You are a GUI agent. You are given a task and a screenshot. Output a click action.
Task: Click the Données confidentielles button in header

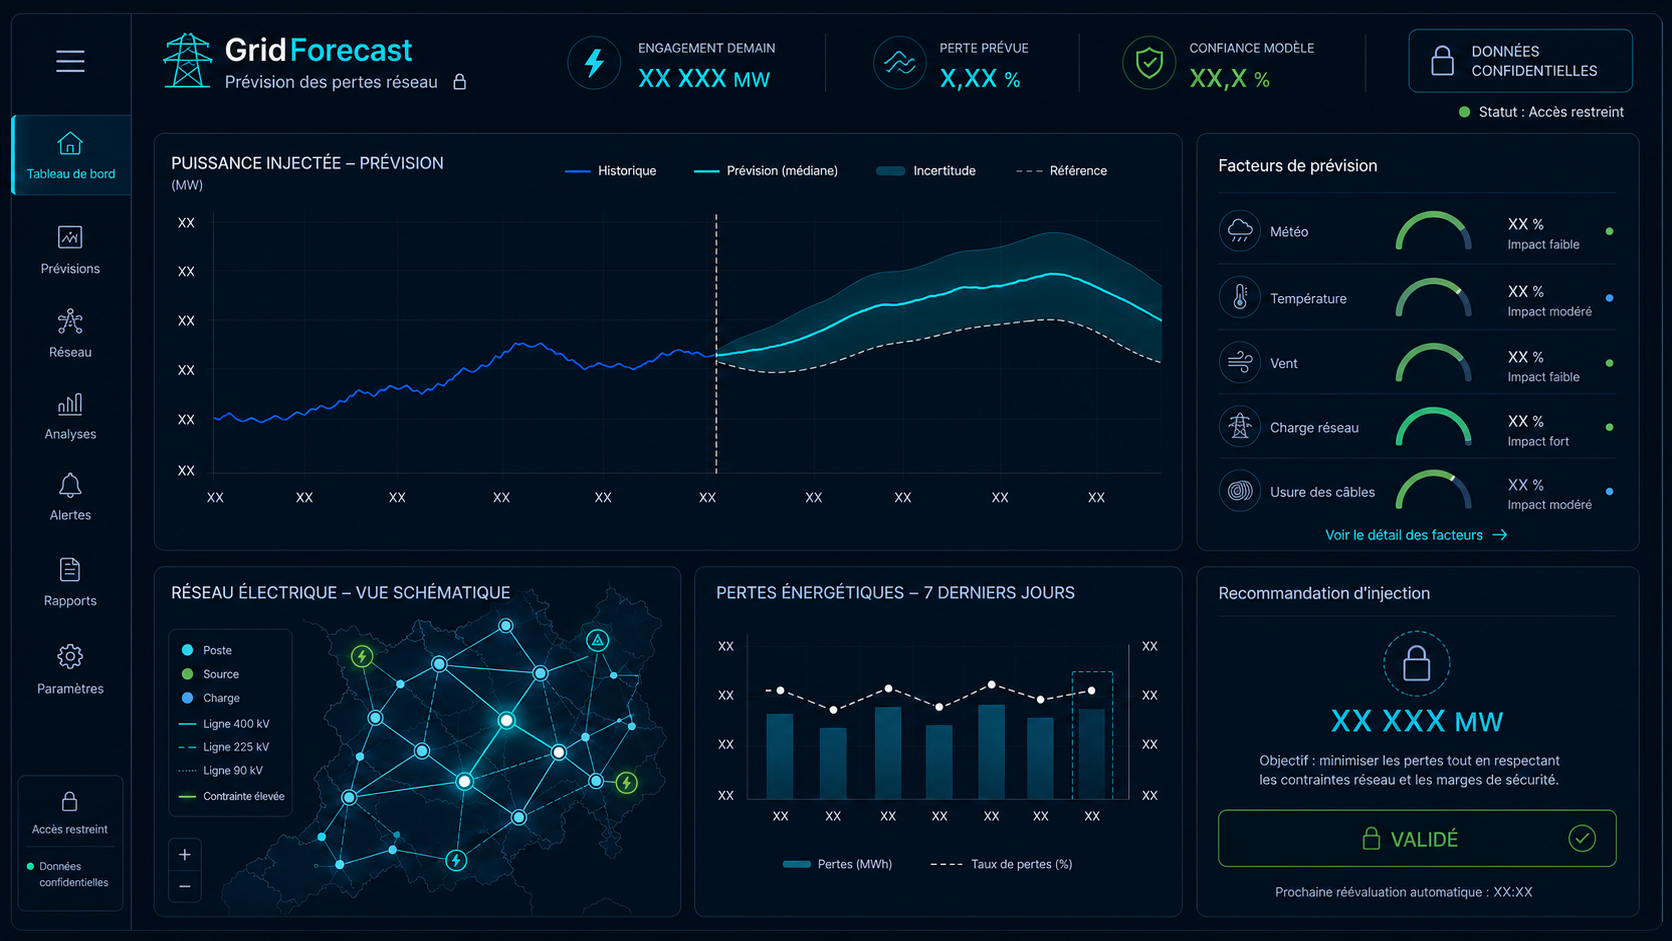pos(1520,61)
